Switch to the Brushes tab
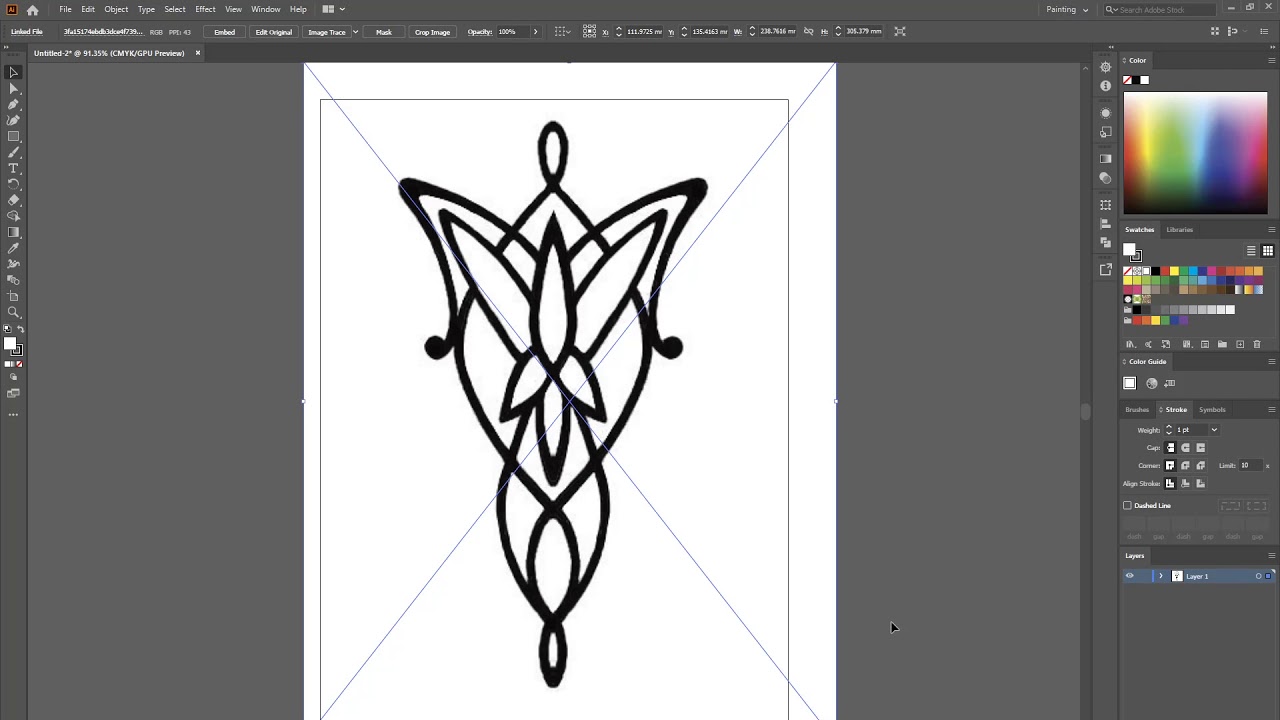 (x=1137, y=410)
